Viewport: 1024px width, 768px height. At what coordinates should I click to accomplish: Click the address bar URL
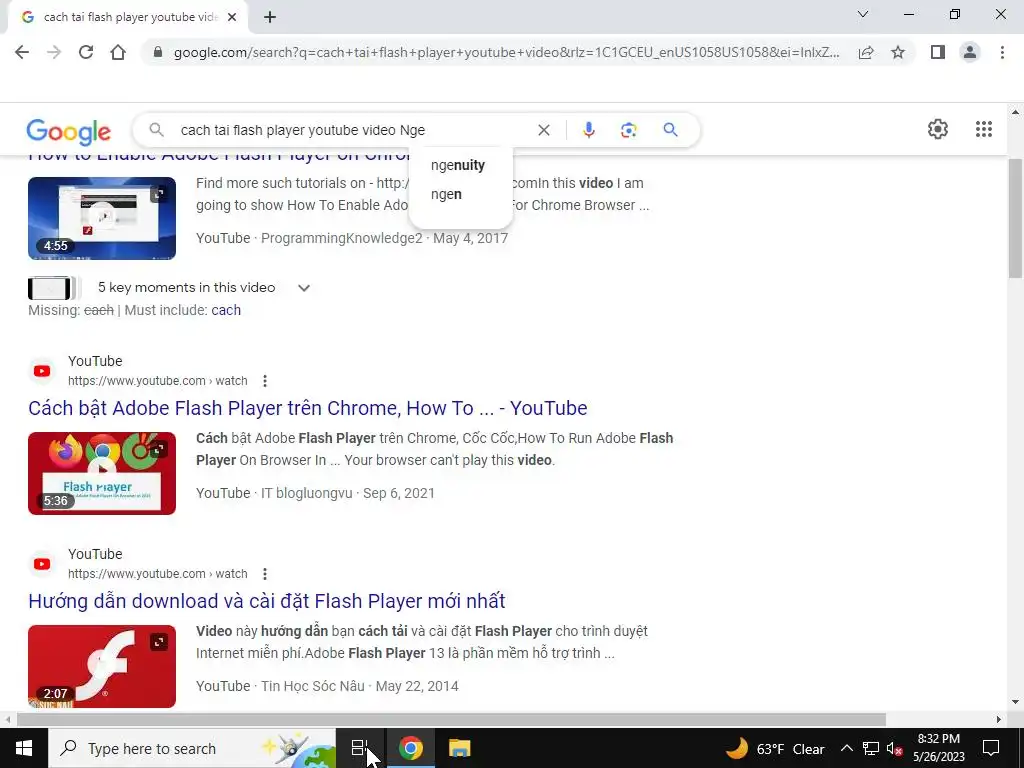(x=506, y=52)
